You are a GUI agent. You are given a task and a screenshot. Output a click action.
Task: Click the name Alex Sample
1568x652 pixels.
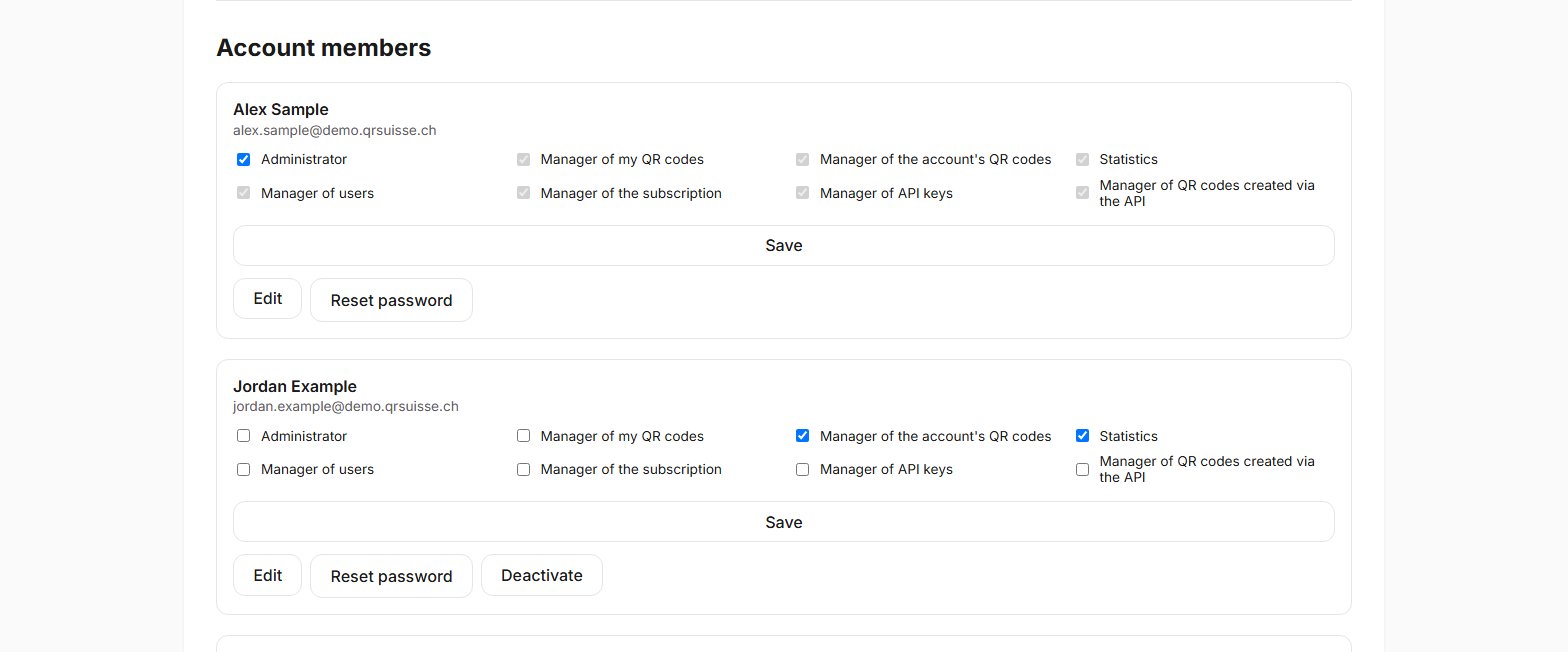[x=281, y=109]
